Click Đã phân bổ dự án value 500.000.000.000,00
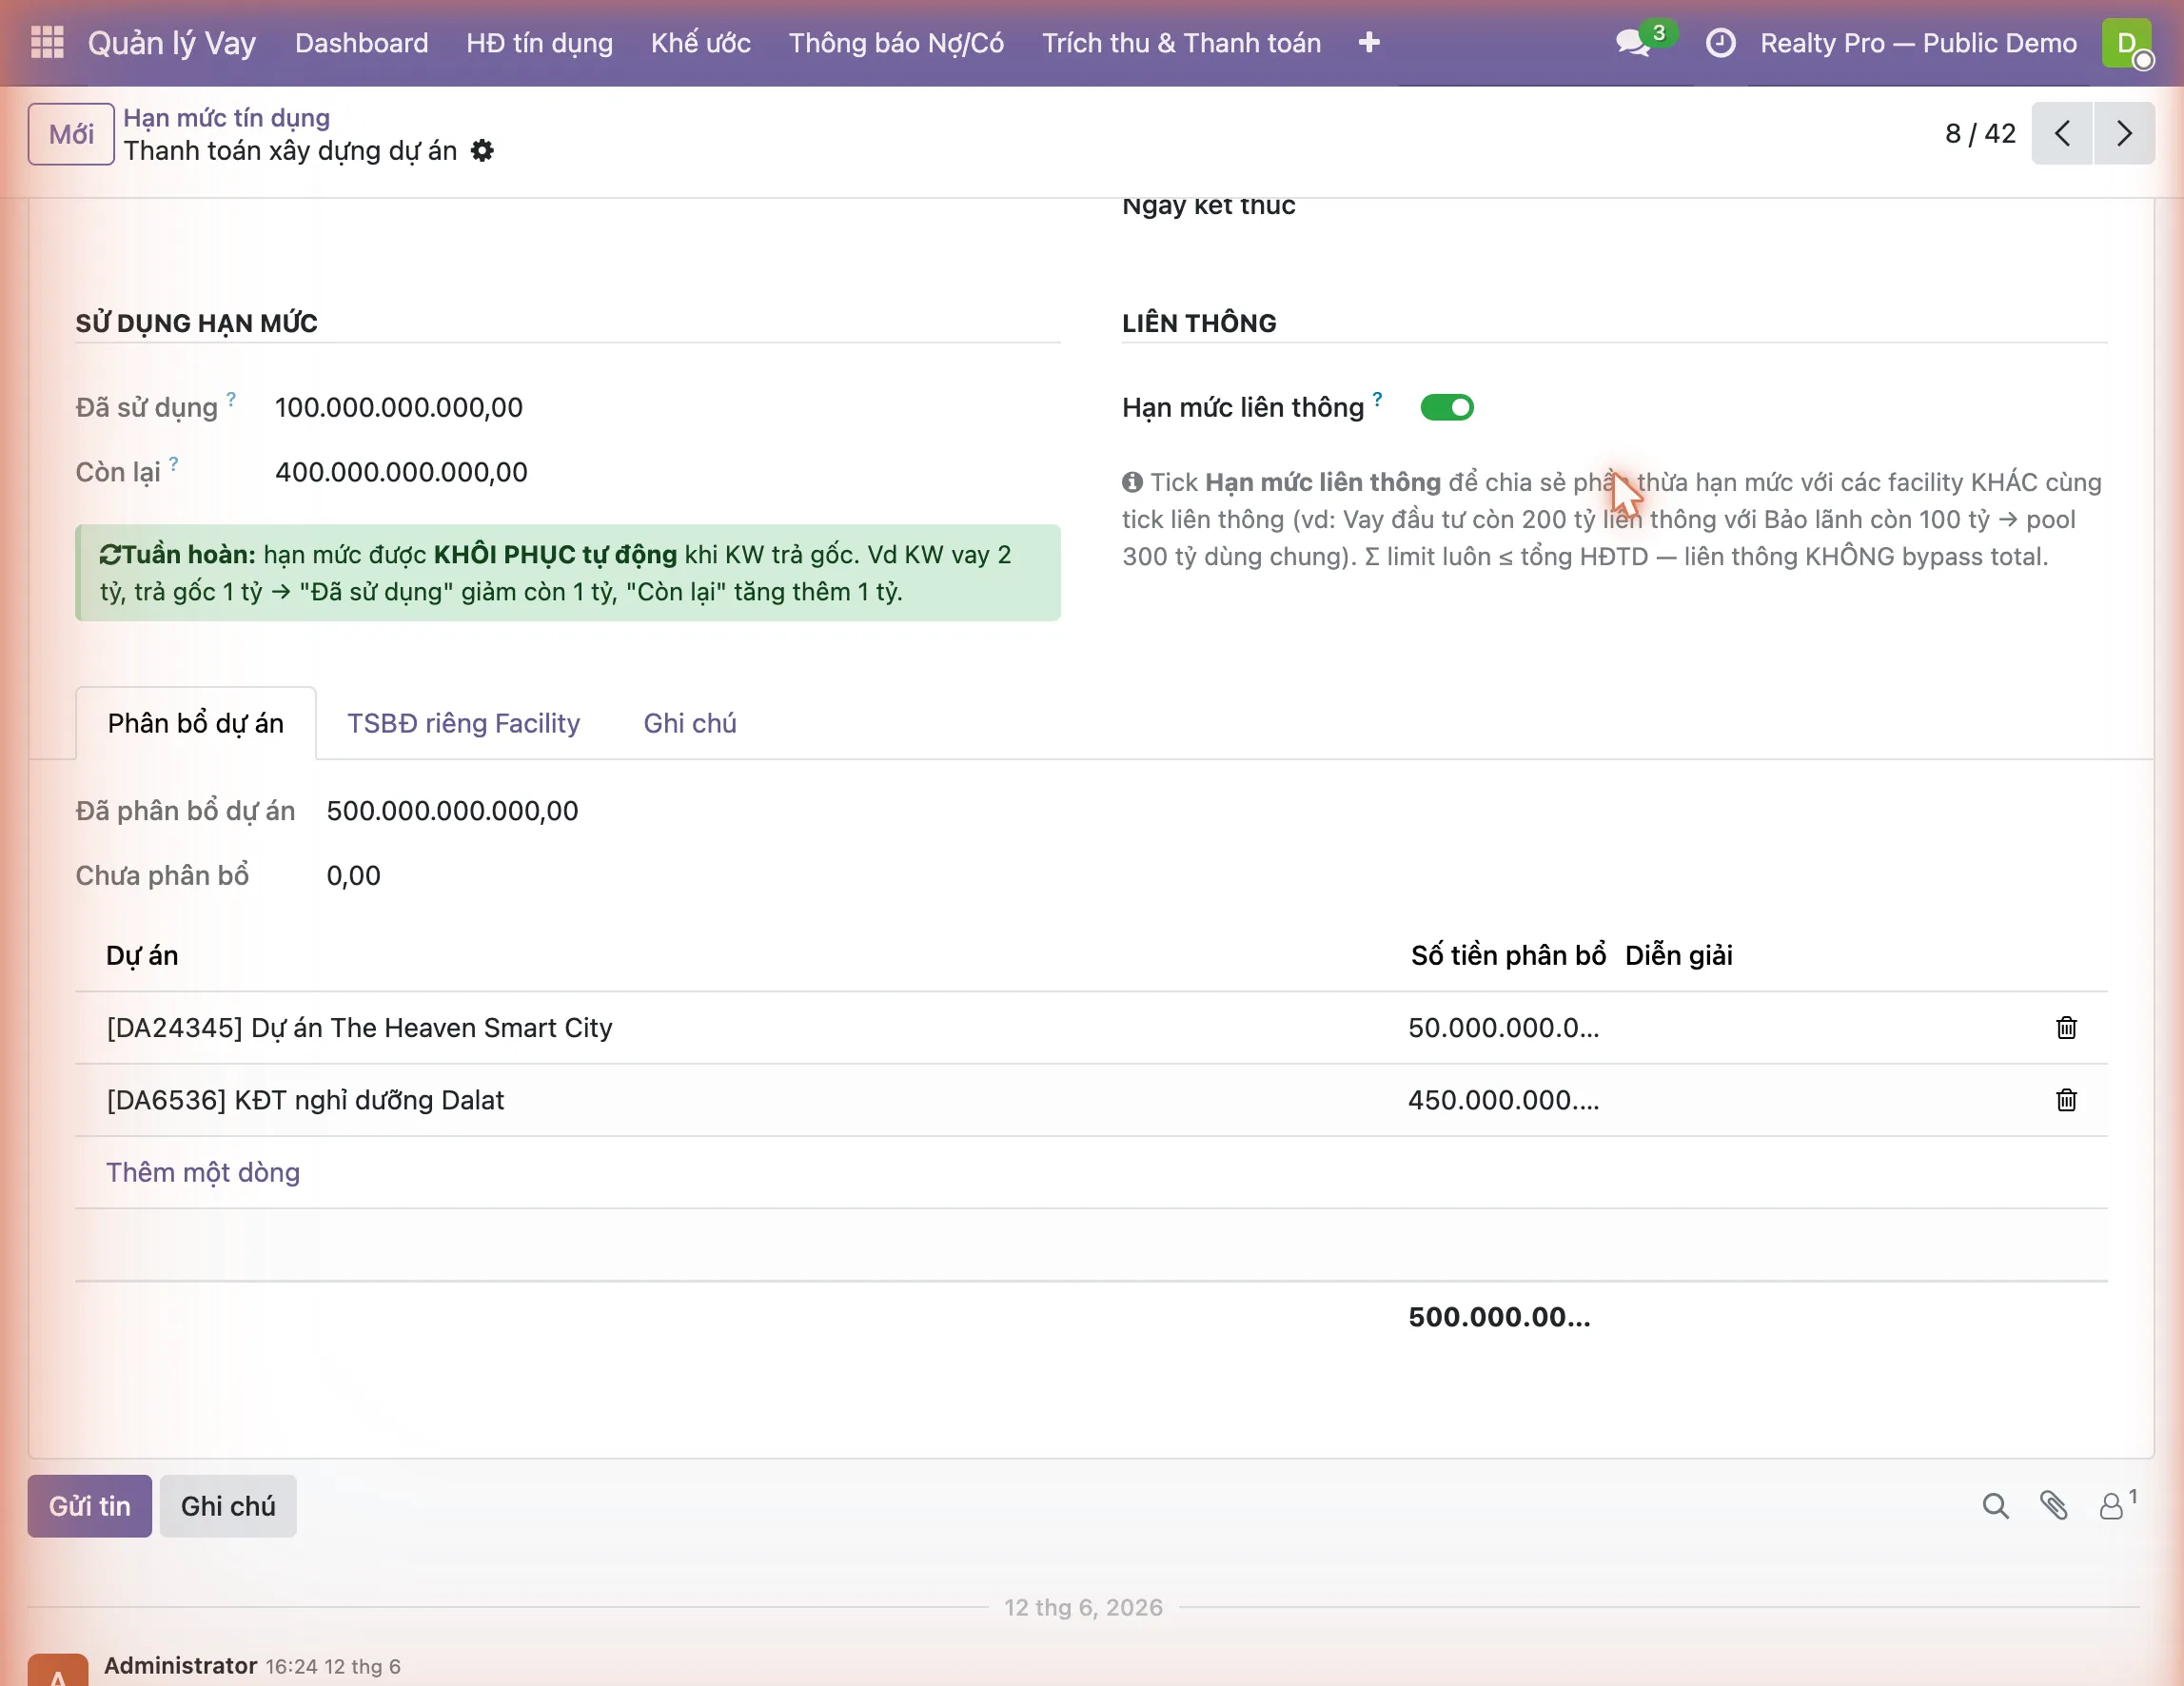Screen dimensions: 2184x1686 tap(452, 811)
